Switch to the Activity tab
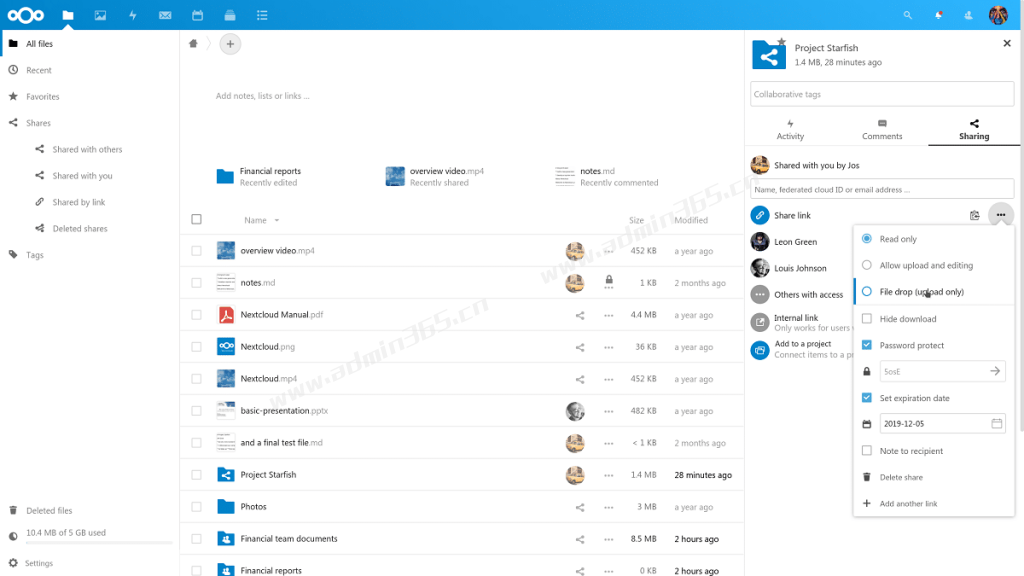 coord(790,129)
